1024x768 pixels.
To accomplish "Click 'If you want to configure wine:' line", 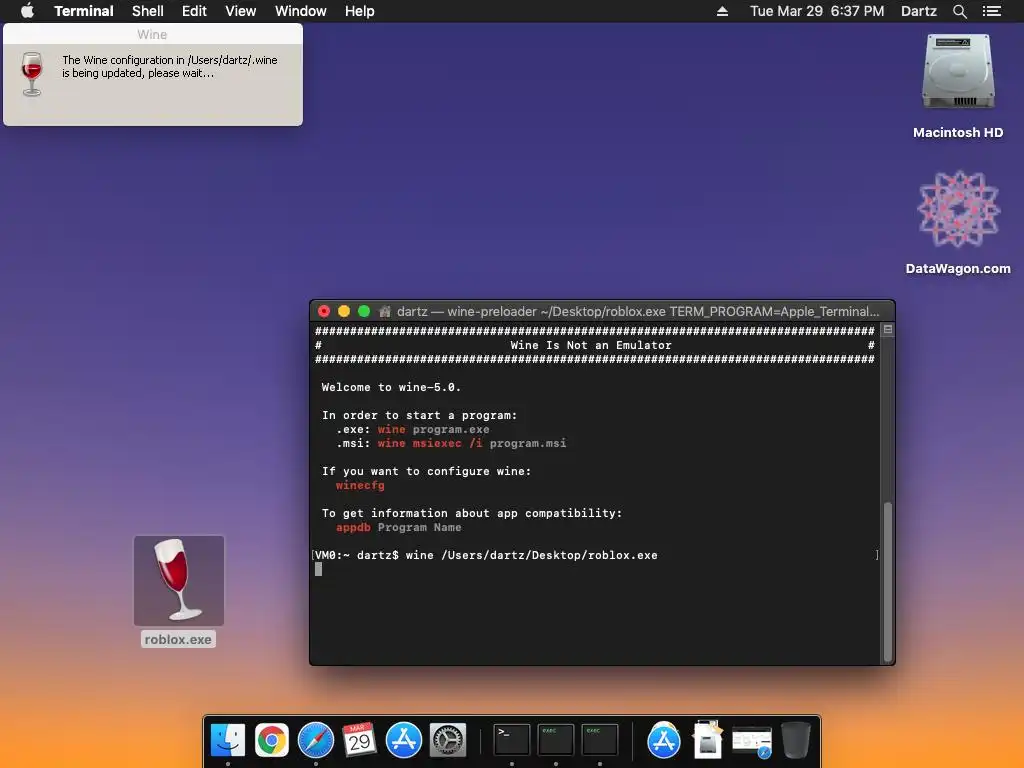I will [x=426, y=471].
